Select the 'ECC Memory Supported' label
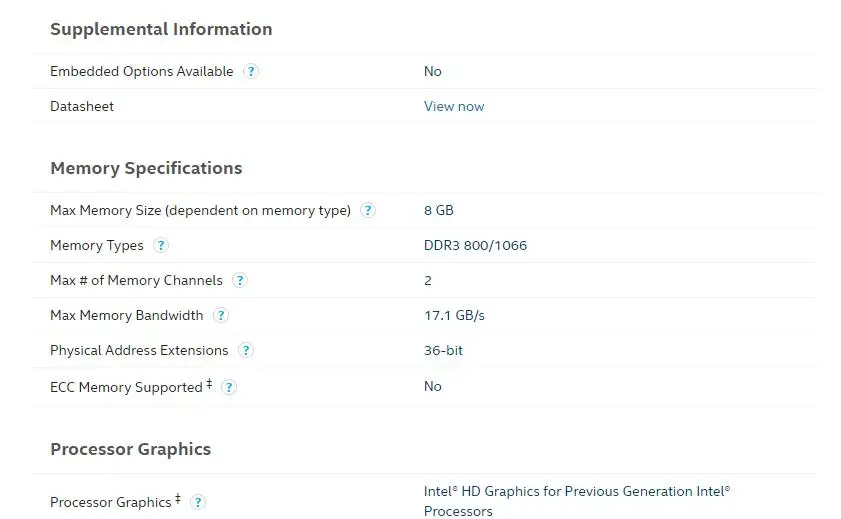This screenshot has height=519, width=841. pyautogui.click(x=126, y=387)
